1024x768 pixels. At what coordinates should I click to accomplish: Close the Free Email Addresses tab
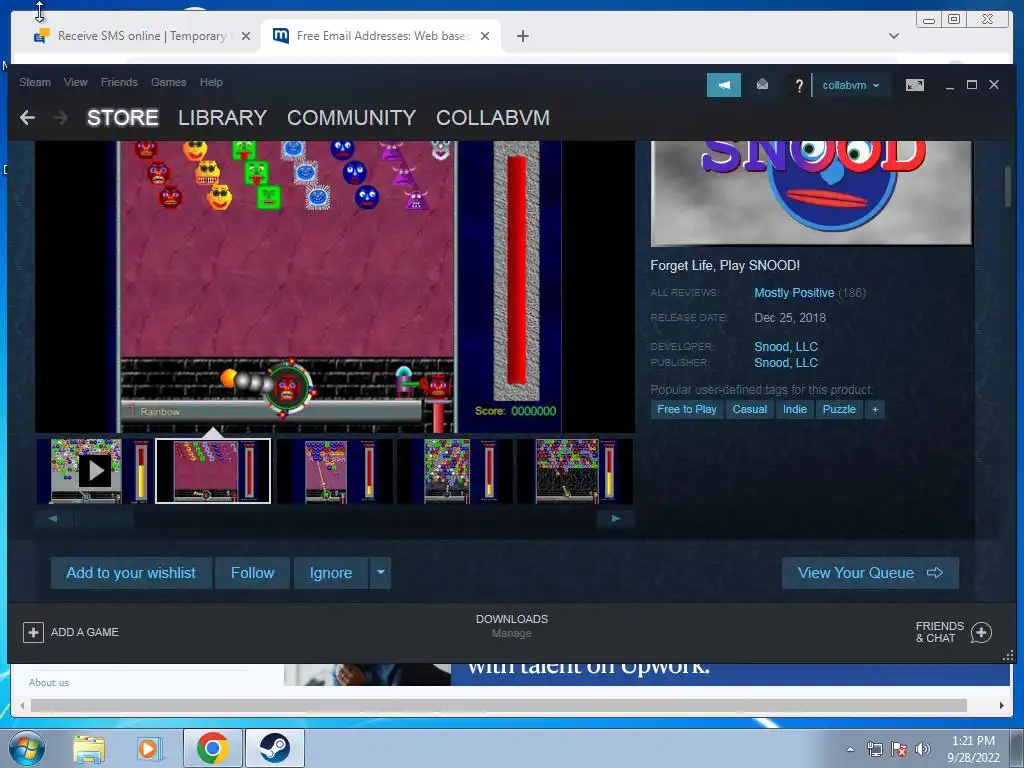[485, 36]
